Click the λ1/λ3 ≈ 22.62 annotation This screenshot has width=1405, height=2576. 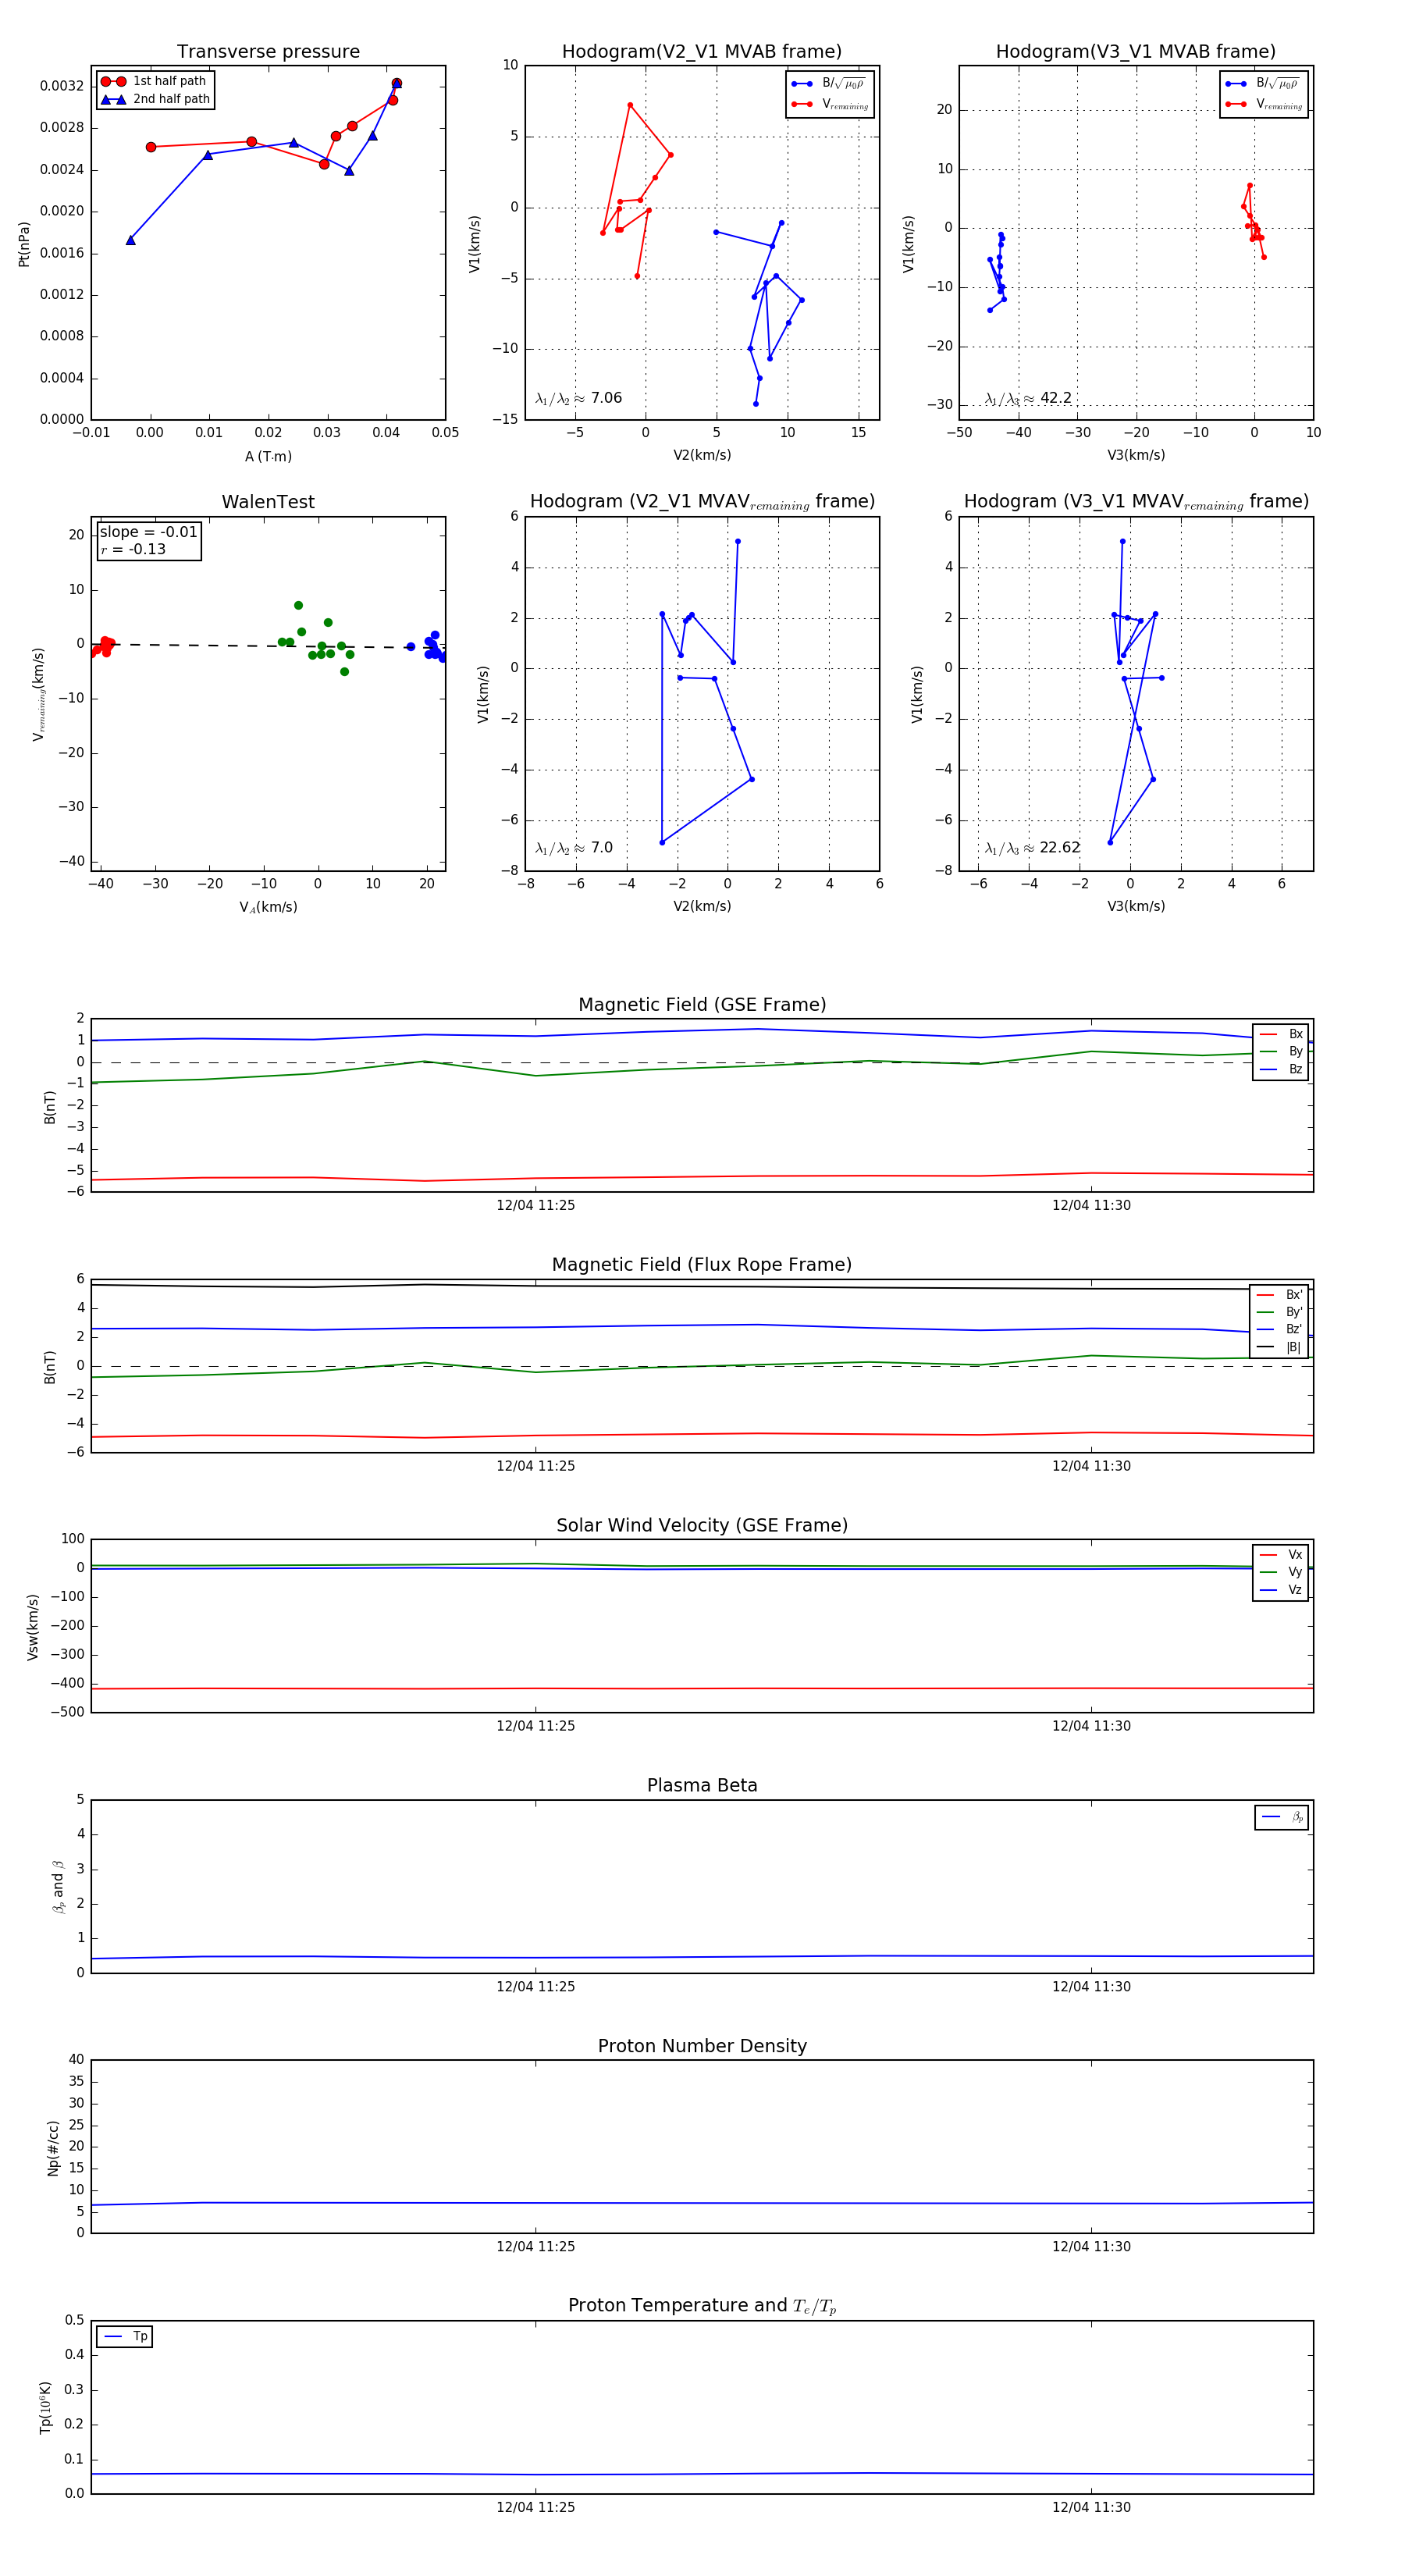[1032, 848]
